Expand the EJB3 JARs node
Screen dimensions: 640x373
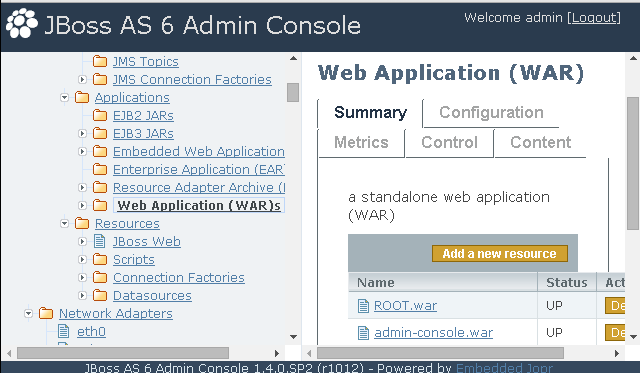(82, 133)
